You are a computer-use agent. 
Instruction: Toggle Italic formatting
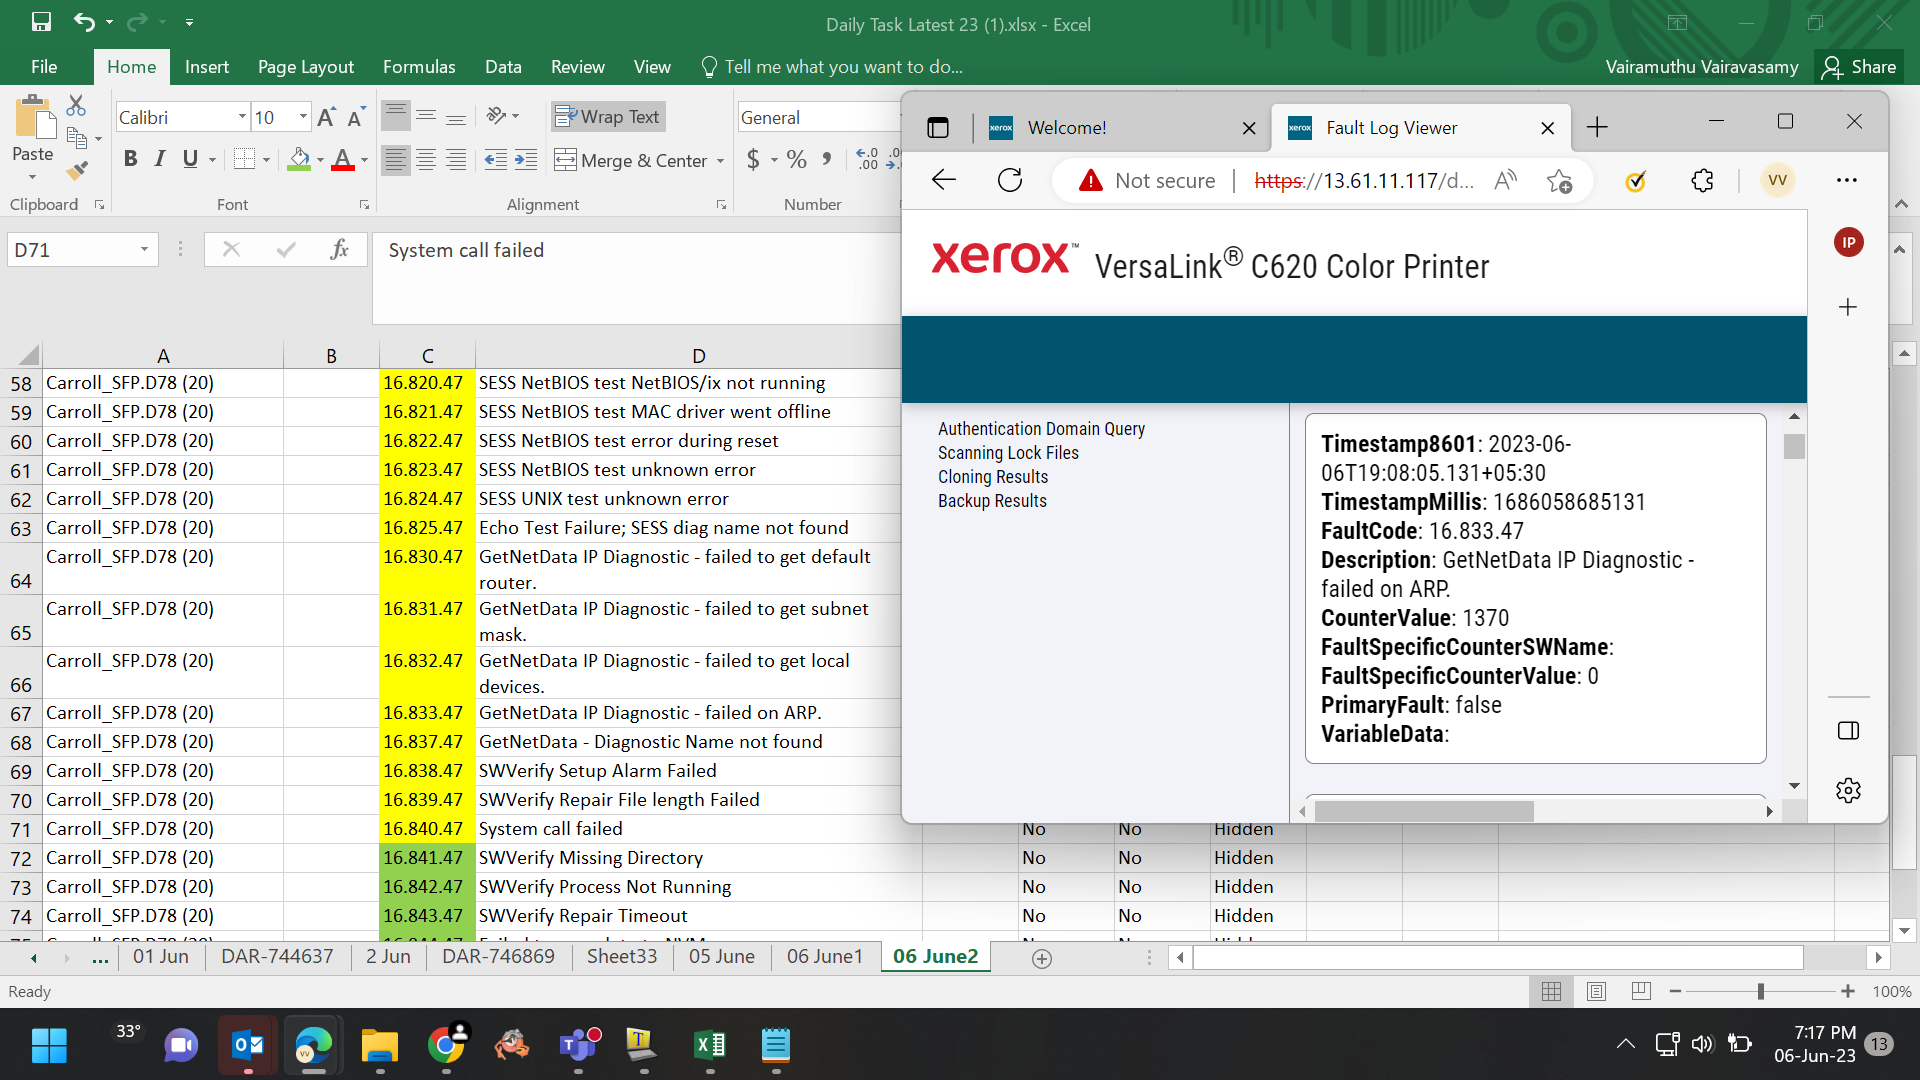pos(160,159)
